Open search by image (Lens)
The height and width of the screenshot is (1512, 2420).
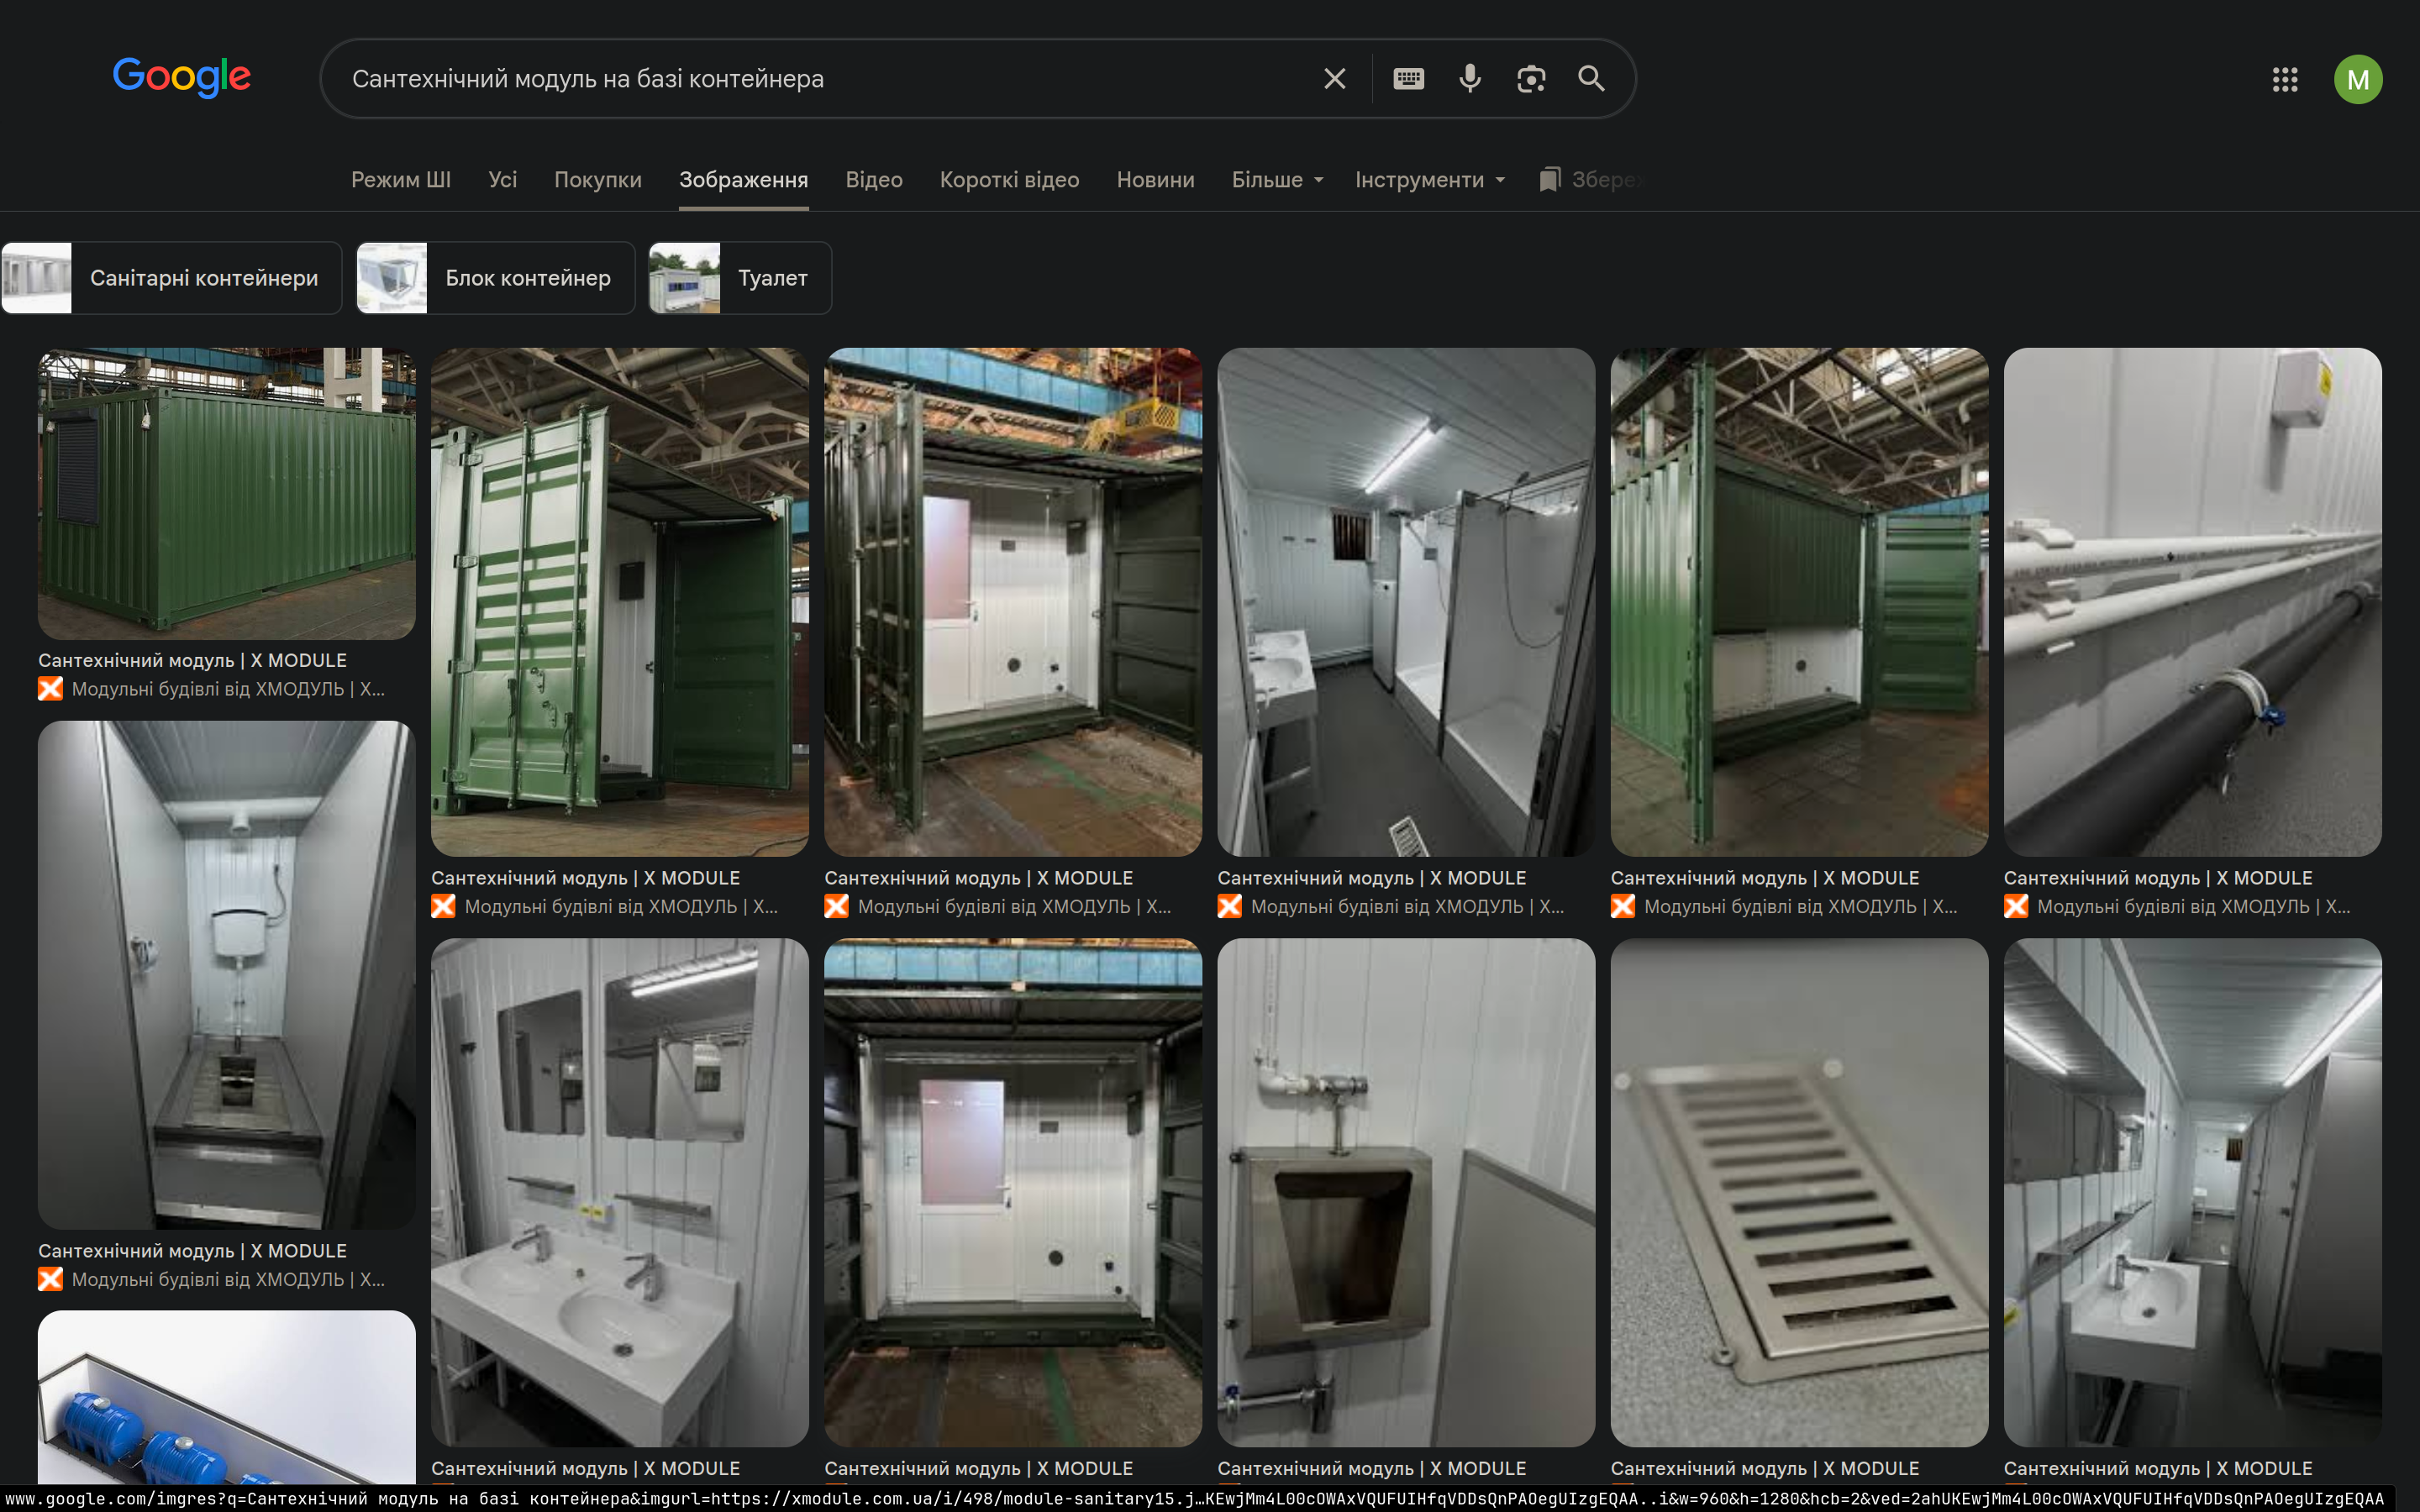(1531, 79)
